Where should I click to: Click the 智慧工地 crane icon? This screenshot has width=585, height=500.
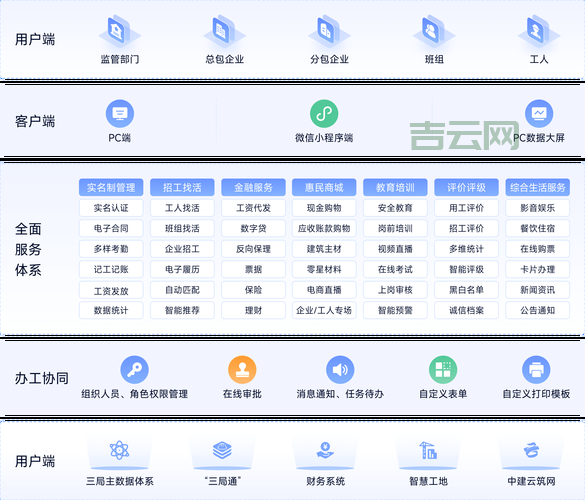(x=428, y=450)
